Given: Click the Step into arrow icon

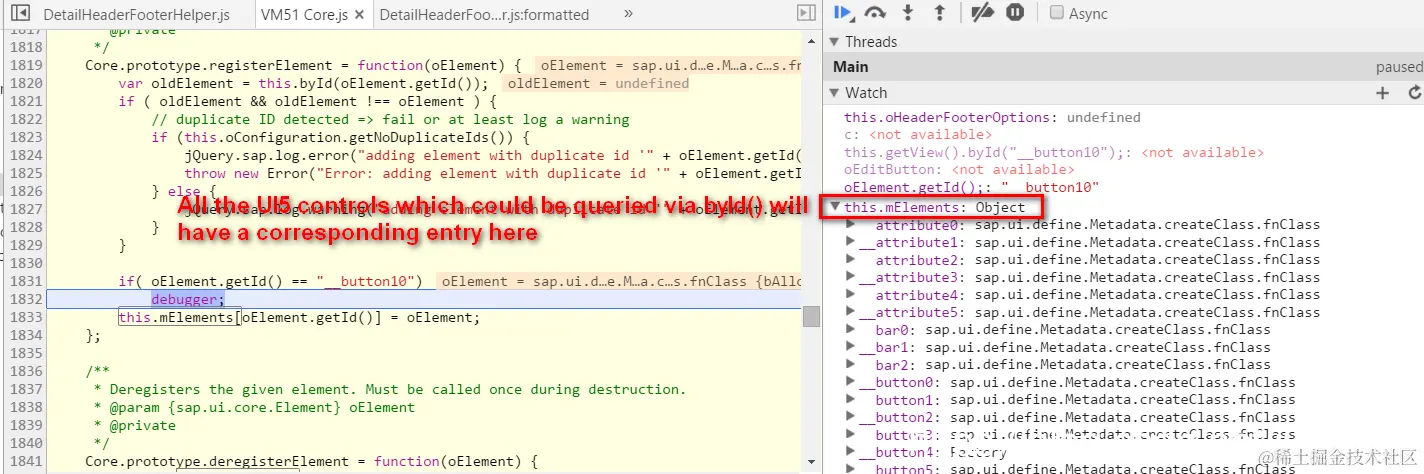Looking at the screenshot, I should click(x=908, y=13).
